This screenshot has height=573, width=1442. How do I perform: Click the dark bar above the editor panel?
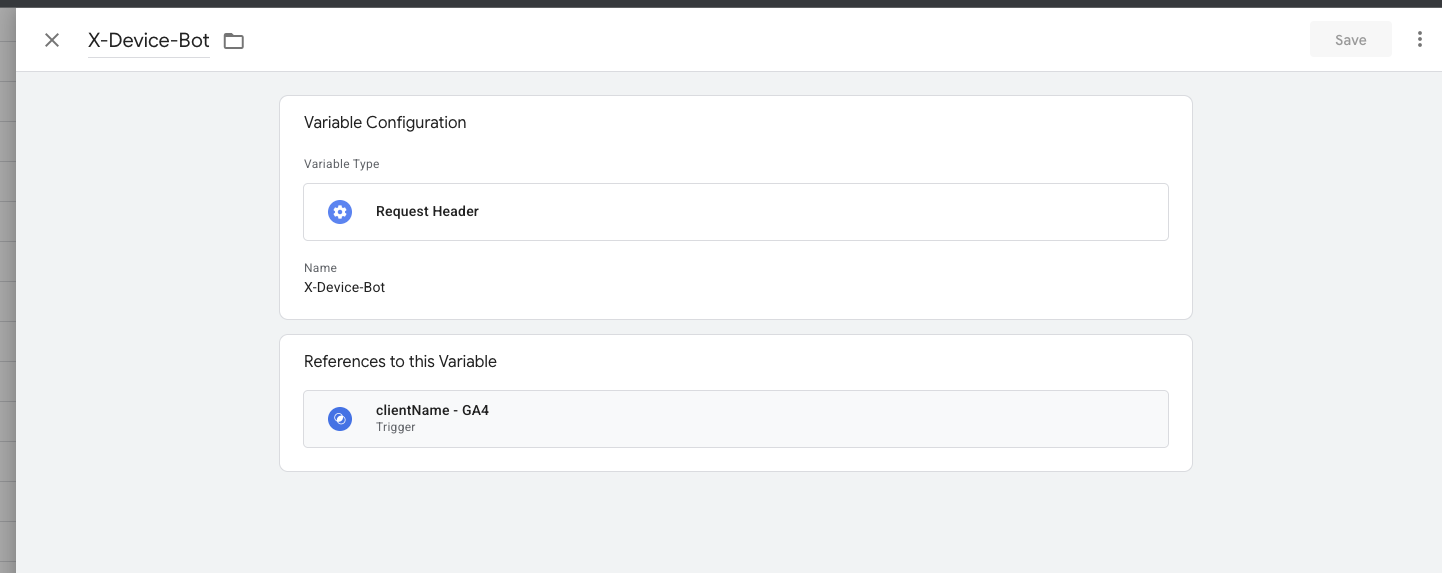(720, 3)
